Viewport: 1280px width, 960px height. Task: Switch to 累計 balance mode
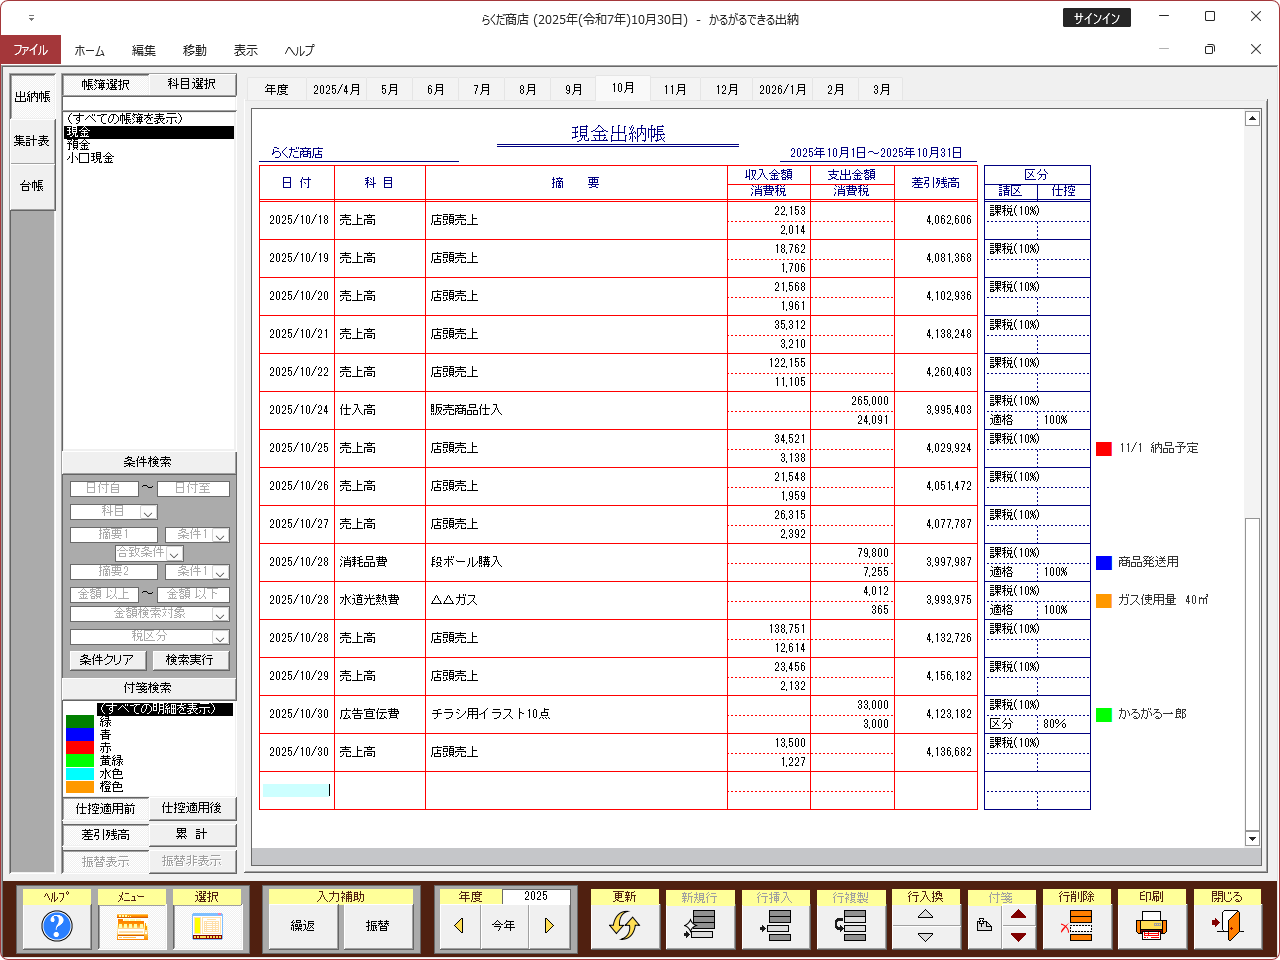pyautogui.click(x=192, y=834)
